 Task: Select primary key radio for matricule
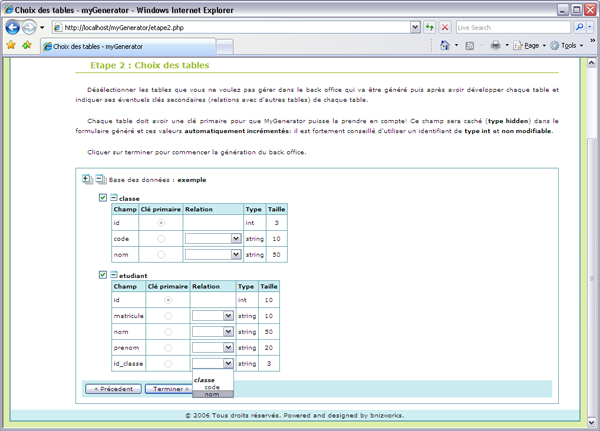click(168, 316)
